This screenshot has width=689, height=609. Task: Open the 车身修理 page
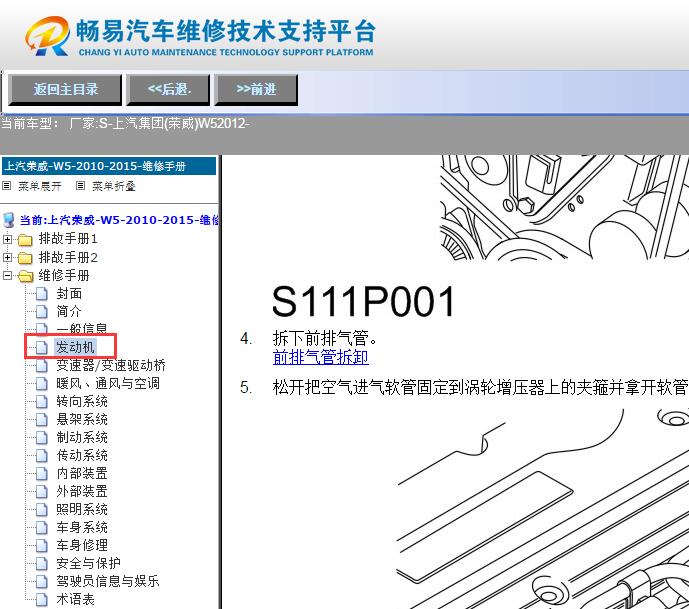point(82,546)
